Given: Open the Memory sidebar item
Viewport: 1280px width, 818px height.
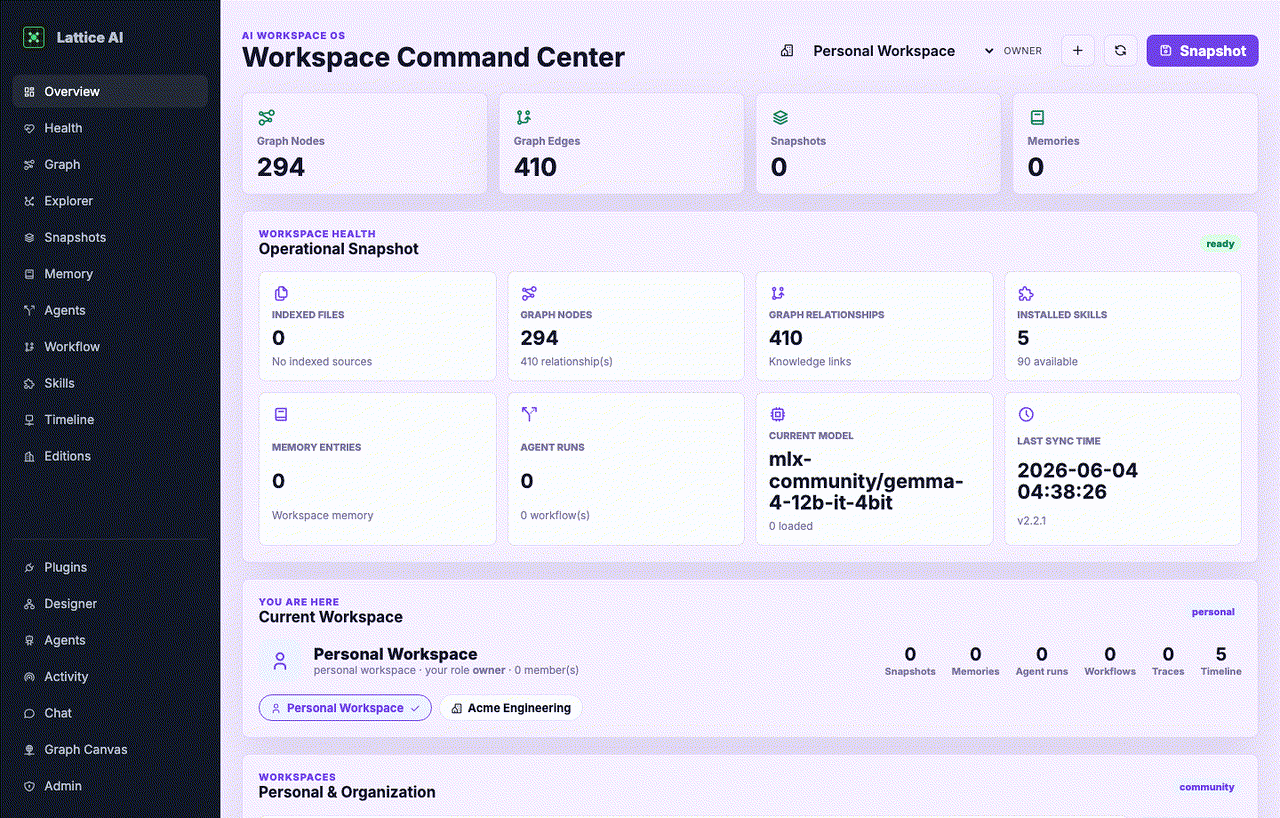Looking at the screenshot, I should [110, 274].
